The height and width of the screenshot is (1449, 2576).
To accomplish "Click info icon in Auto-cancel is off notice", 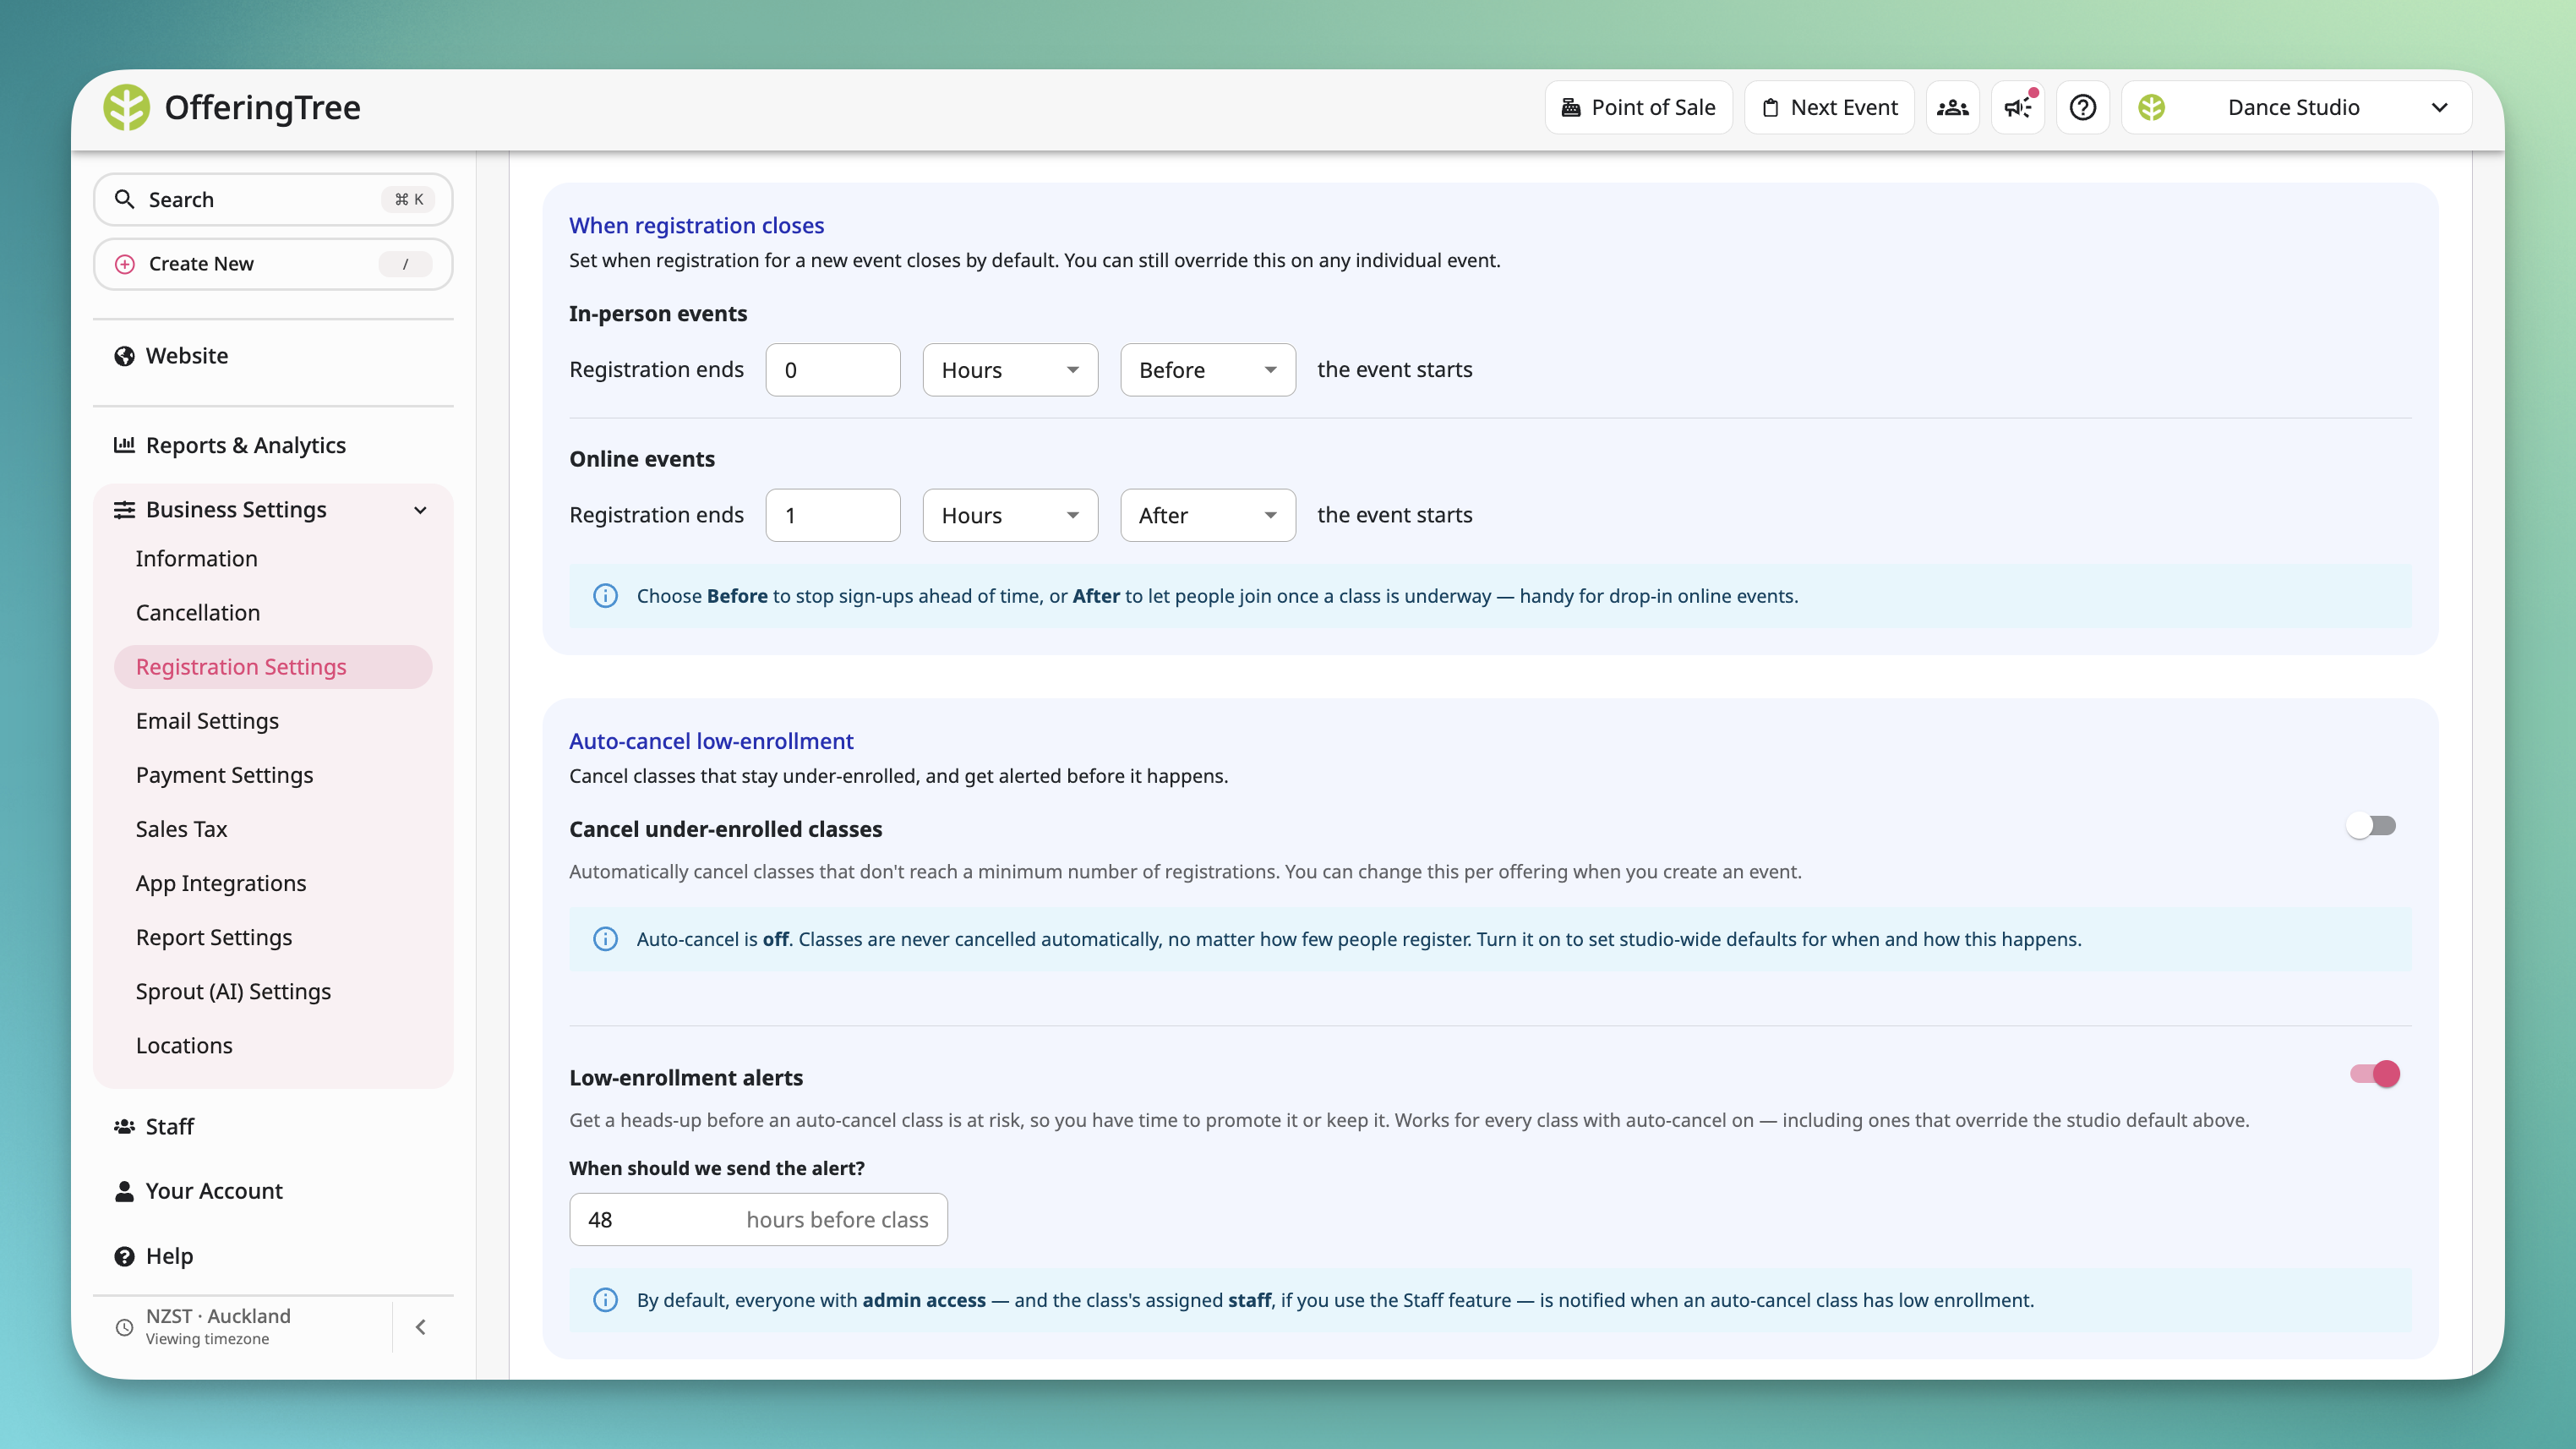I will tap(605, 939).
